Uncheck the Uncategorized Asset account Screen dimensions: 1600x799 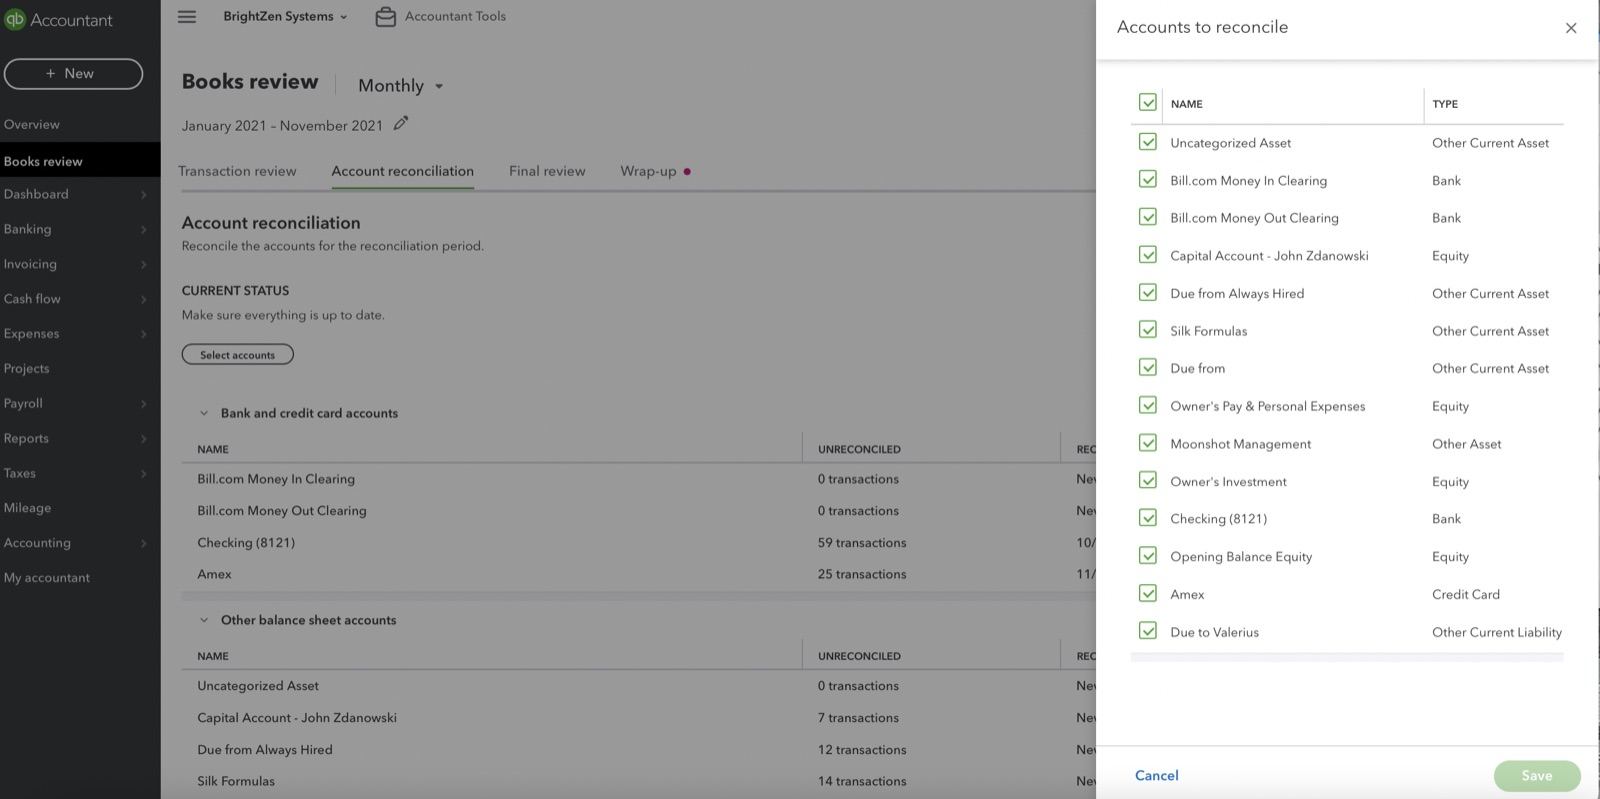1148,142
